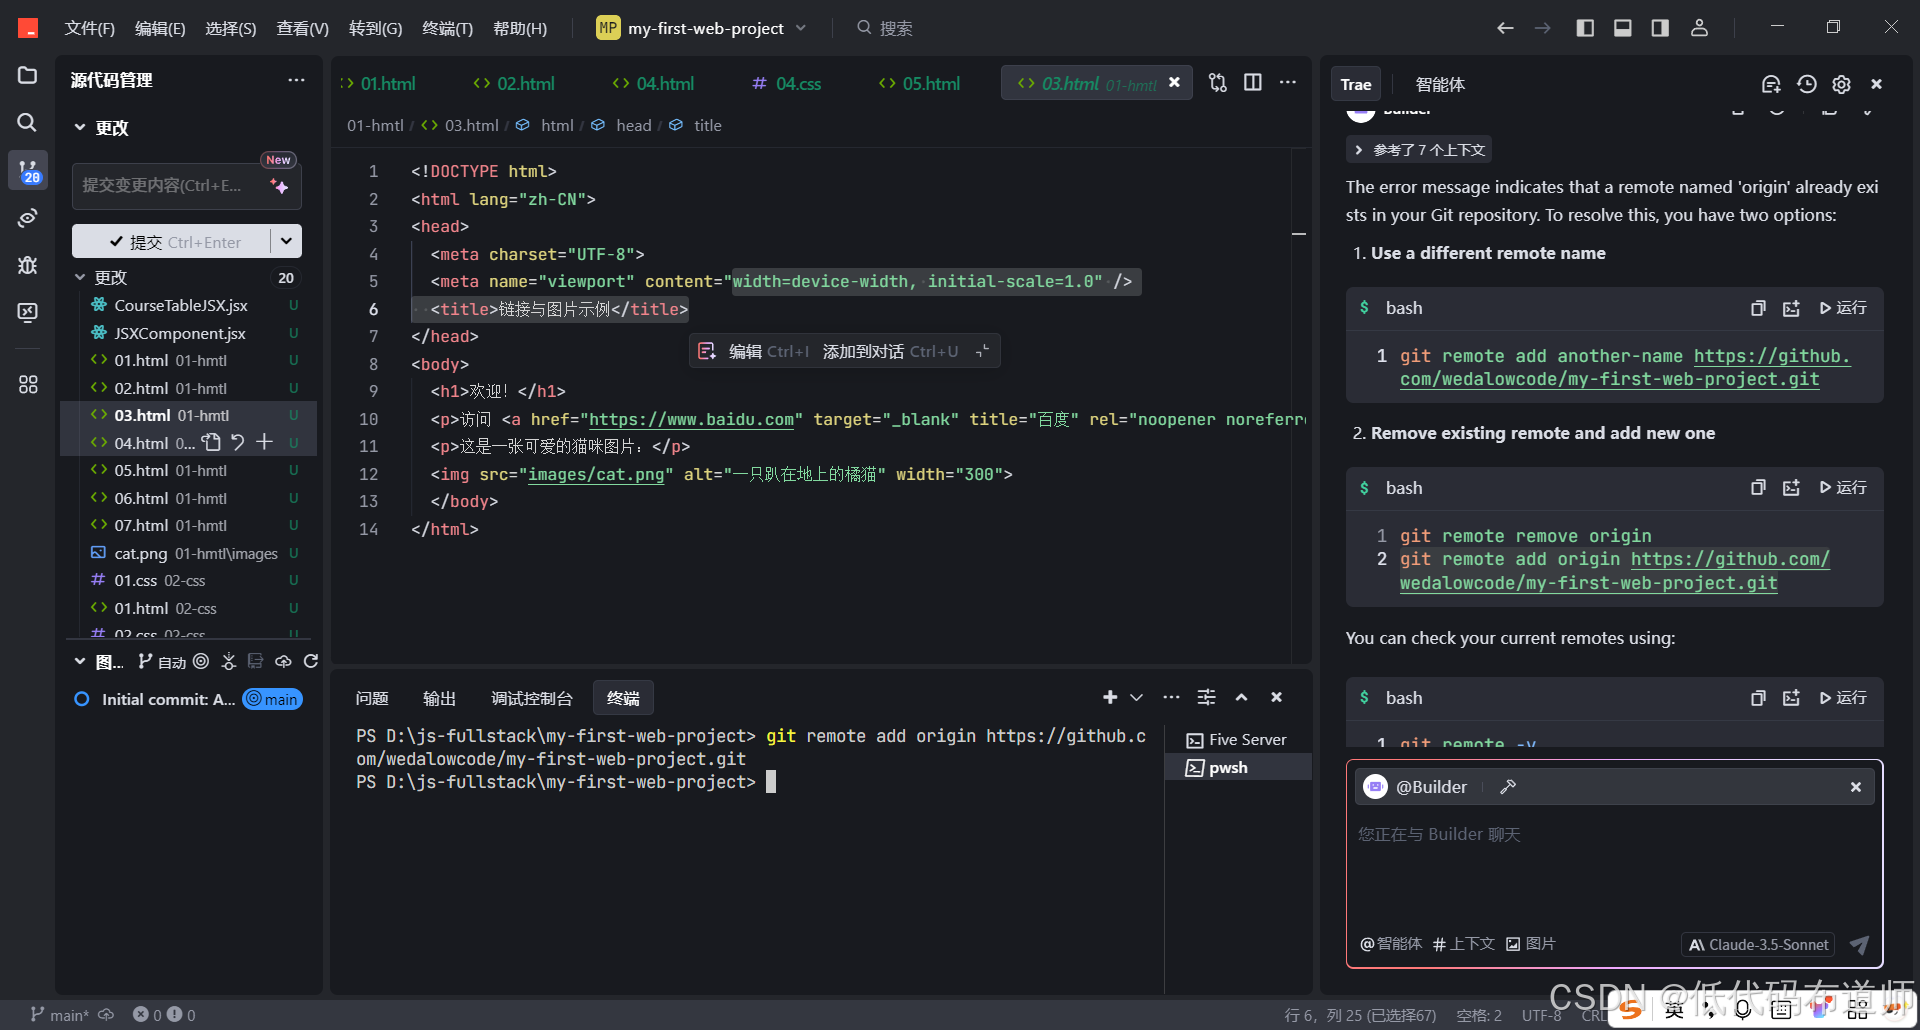Screen dimensions: 1920x1030
Task: Open editor more actions ellipsis
Action: pyautogui.click(x=1288, y=82)
